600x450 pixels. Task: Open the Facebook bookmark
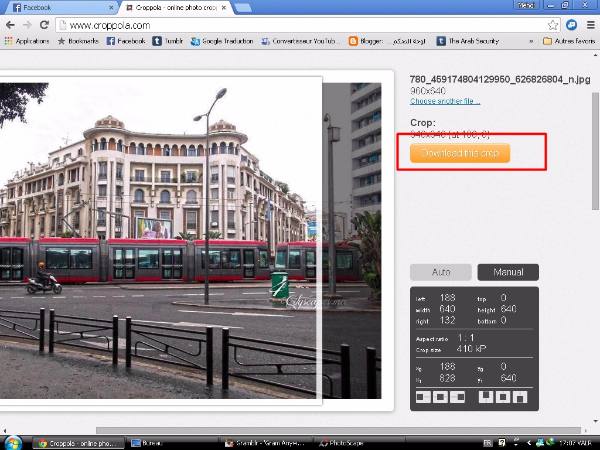pyautogui.click(x=126, y=41)
